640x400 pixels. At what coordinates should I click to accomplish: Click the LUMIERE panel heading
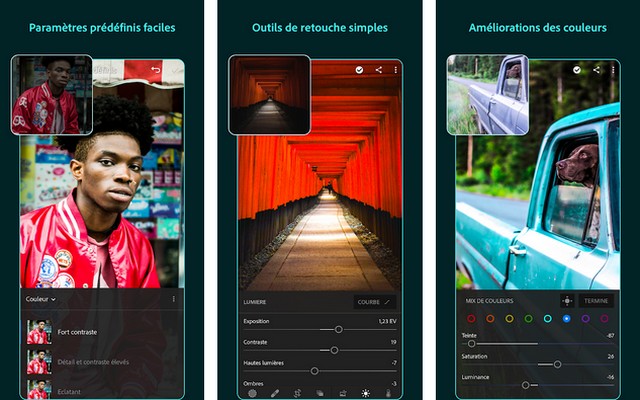[255, 302]
